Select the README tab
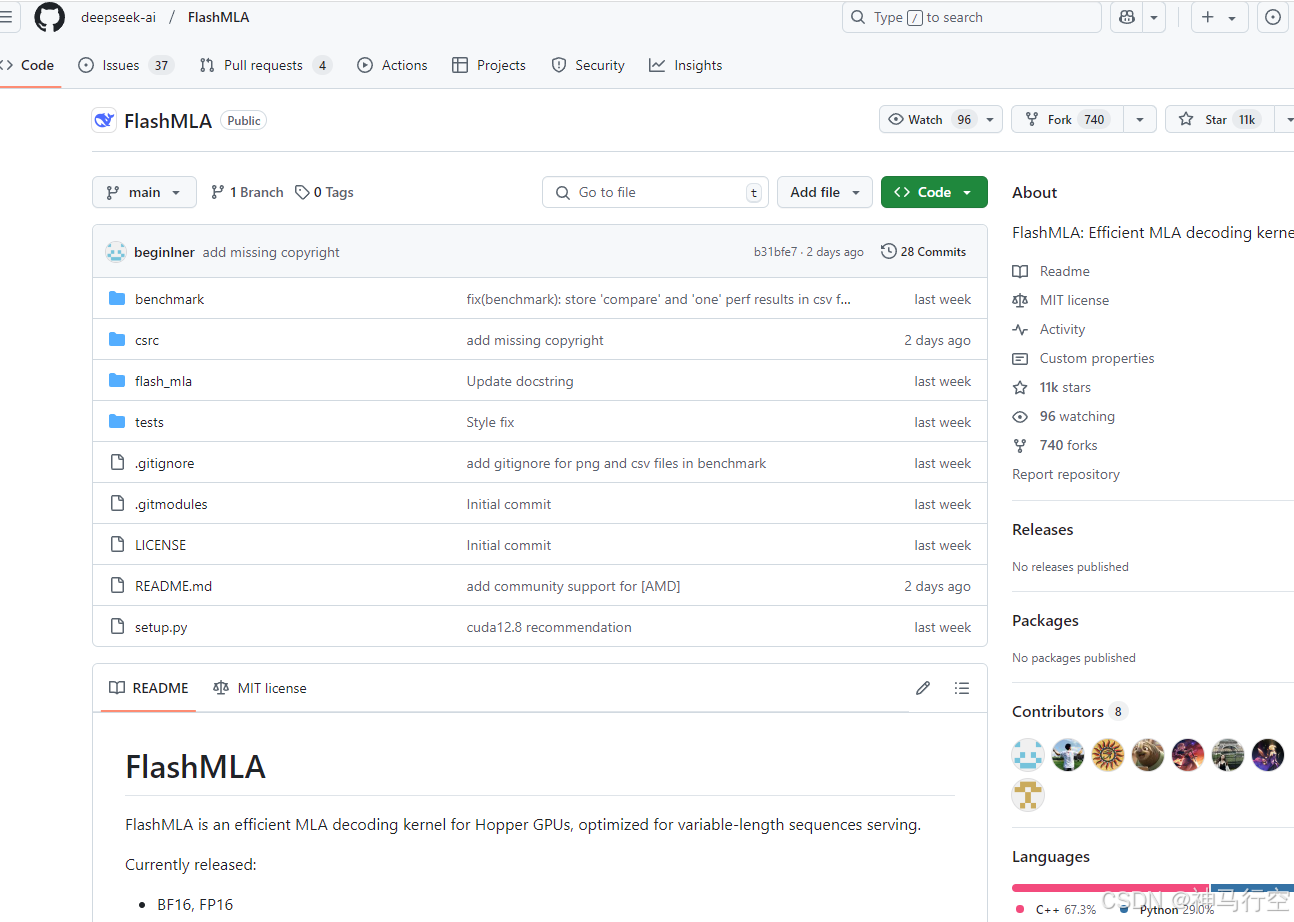Image resolution: width=1294 pixels, height=922 pixels. (x=148, y=688)
